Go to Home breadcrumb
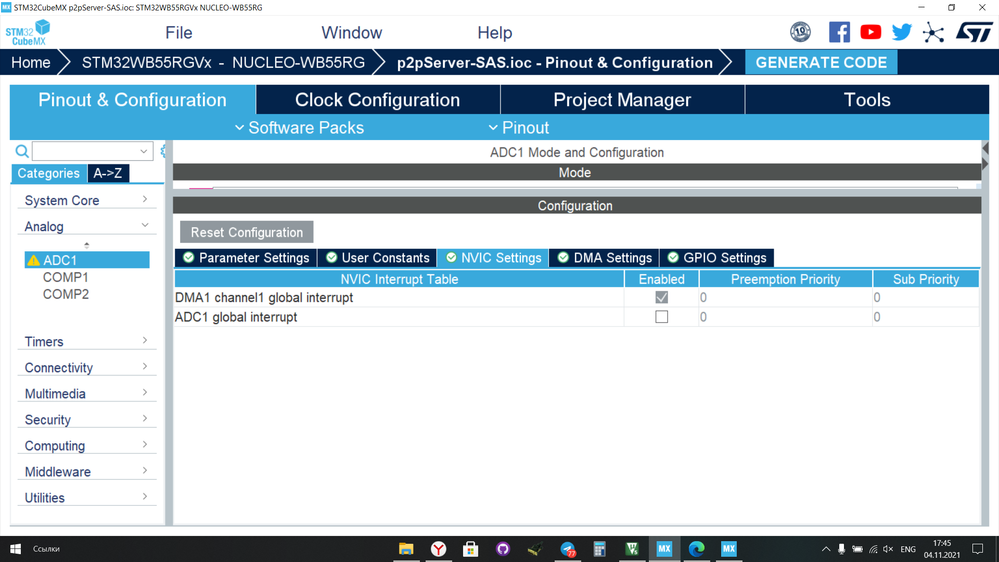This screenshot has width=999, height=562. 31,62
